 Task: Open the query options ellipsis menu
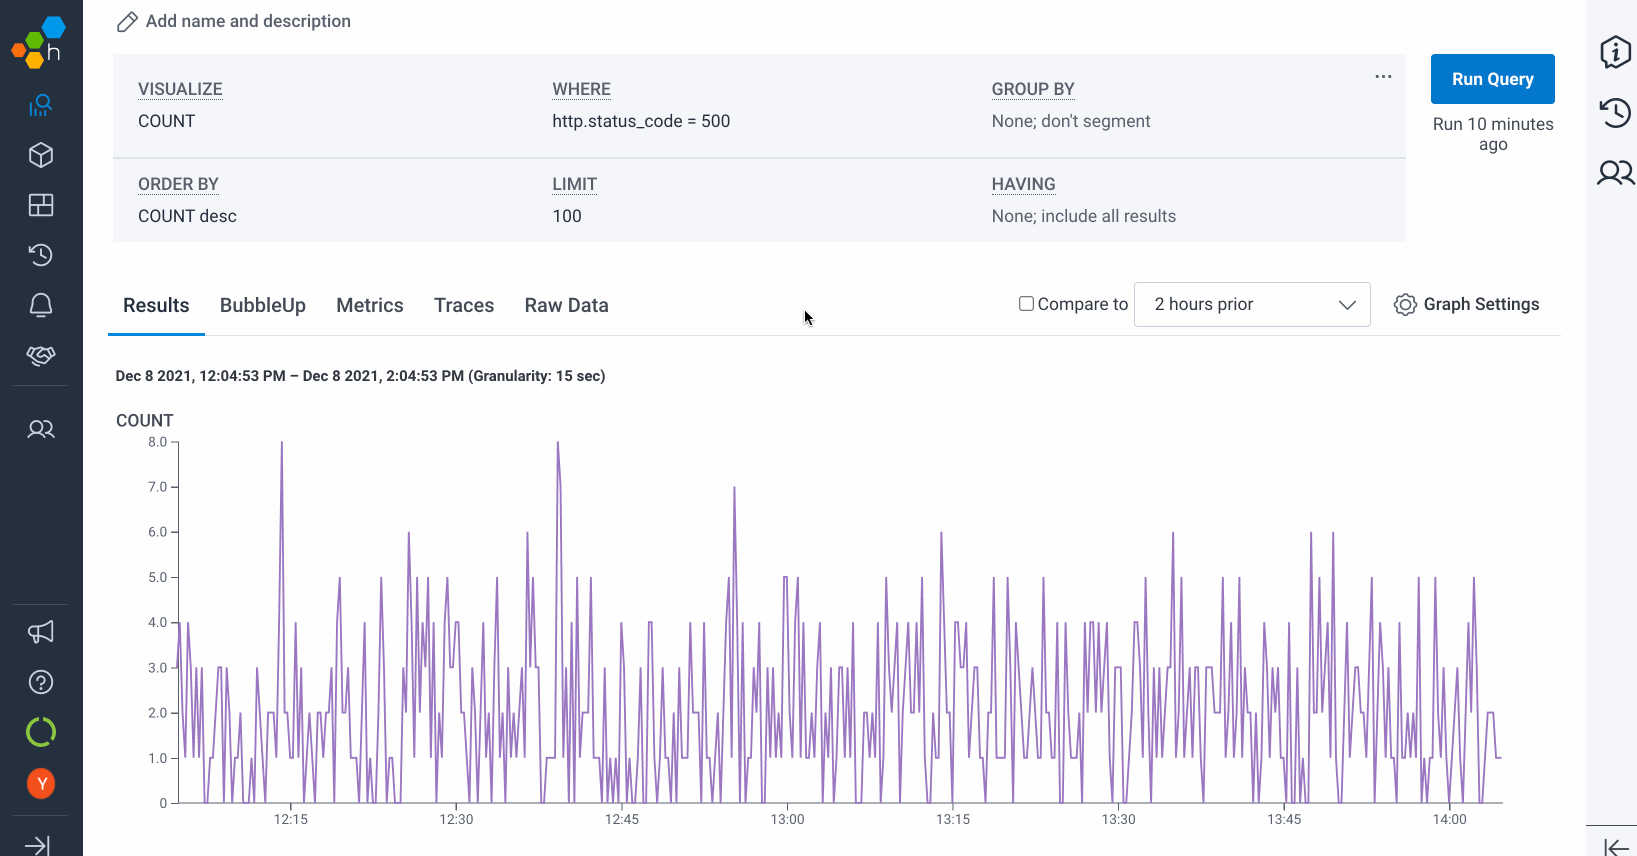(x=1383, y=77)
